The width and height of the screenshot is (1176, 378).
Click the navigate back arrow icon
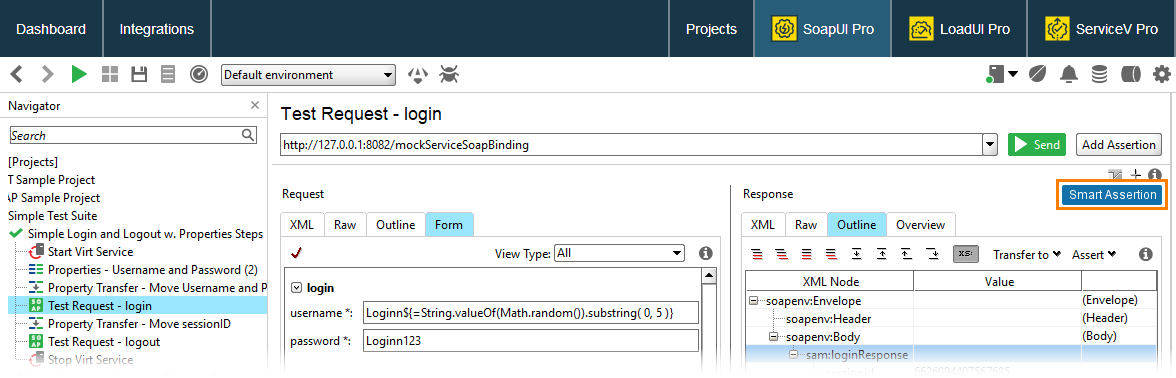pos(16,74)
